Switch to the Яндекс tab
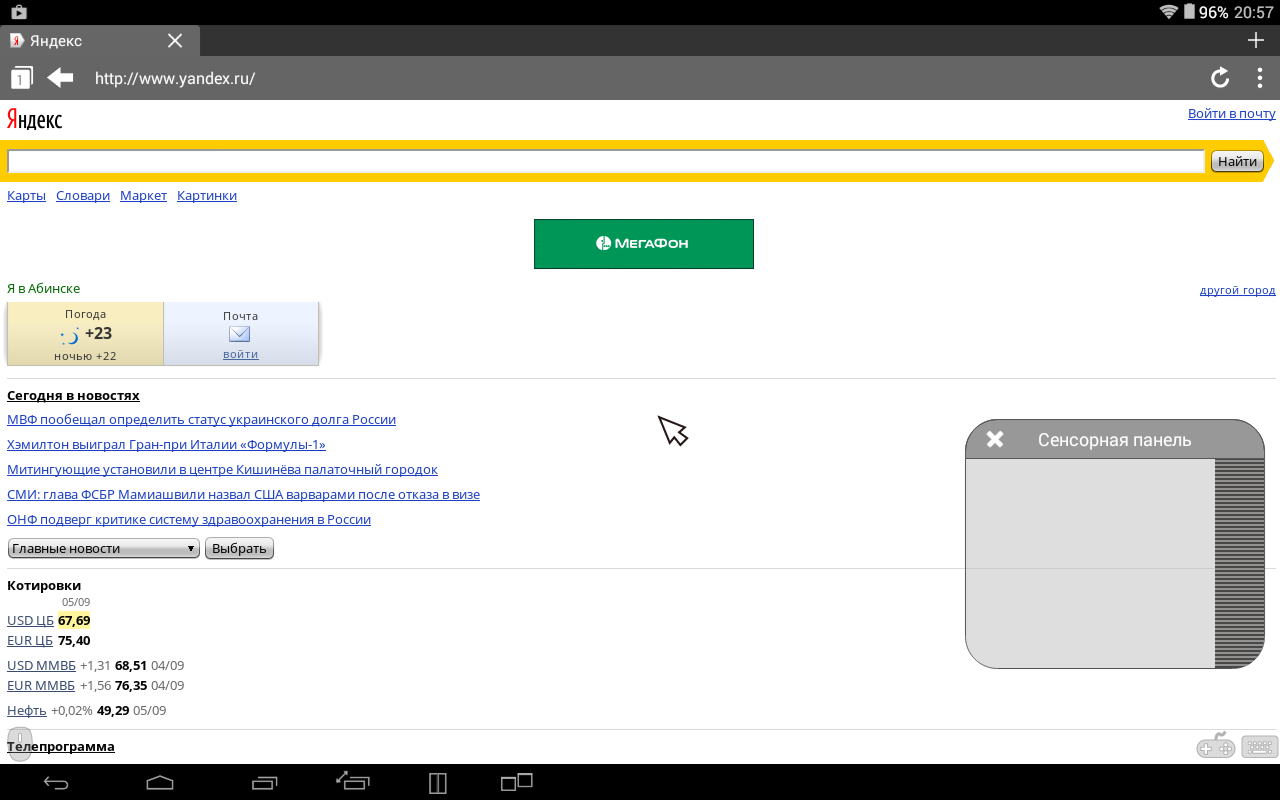Screen dimensions: 1280x800 80,41
